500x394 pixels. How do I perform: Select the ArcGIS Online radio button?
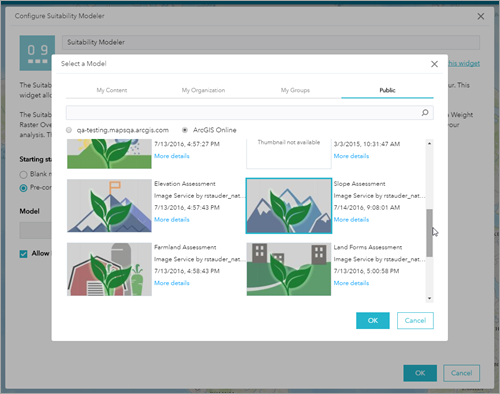(185, 130)
